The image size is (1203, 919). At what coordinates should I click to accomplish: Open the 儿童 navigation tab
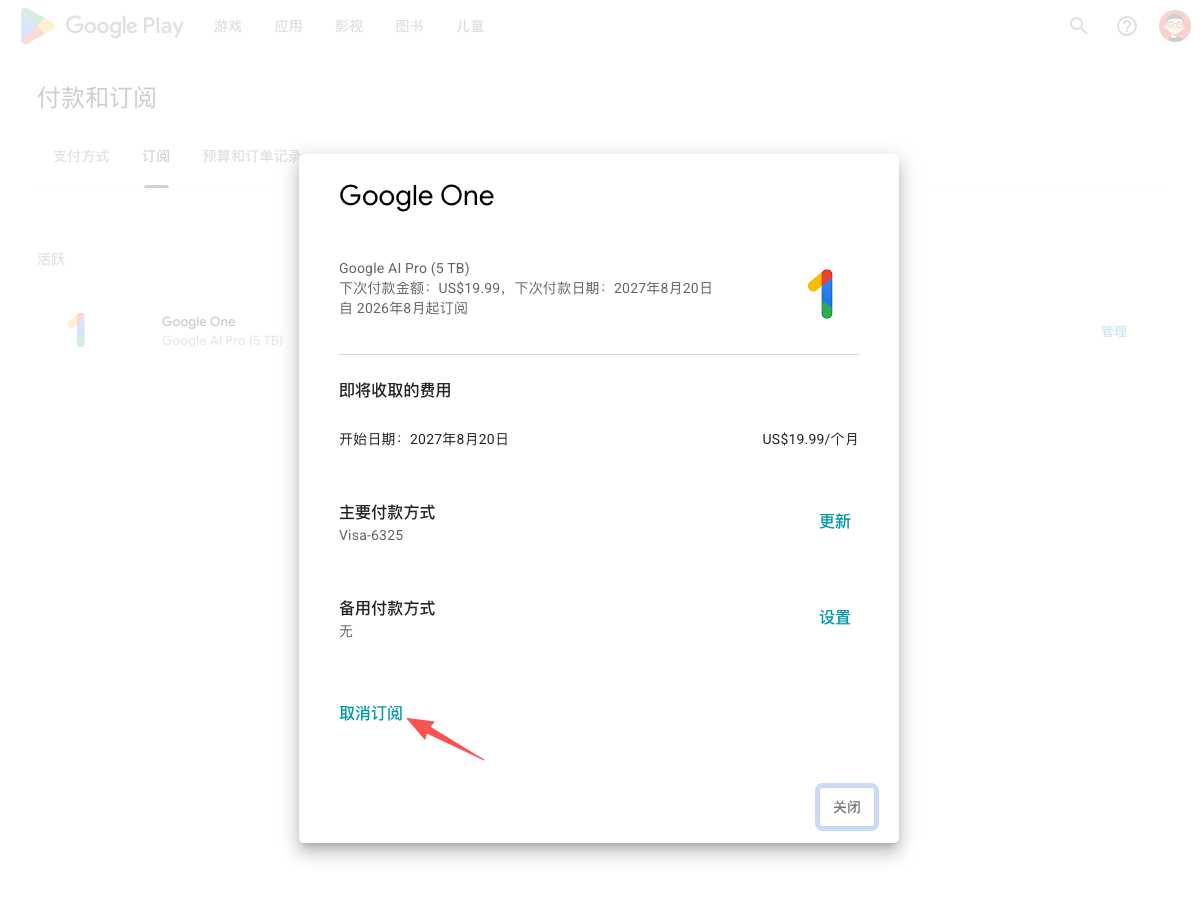[x=470, y=26]
